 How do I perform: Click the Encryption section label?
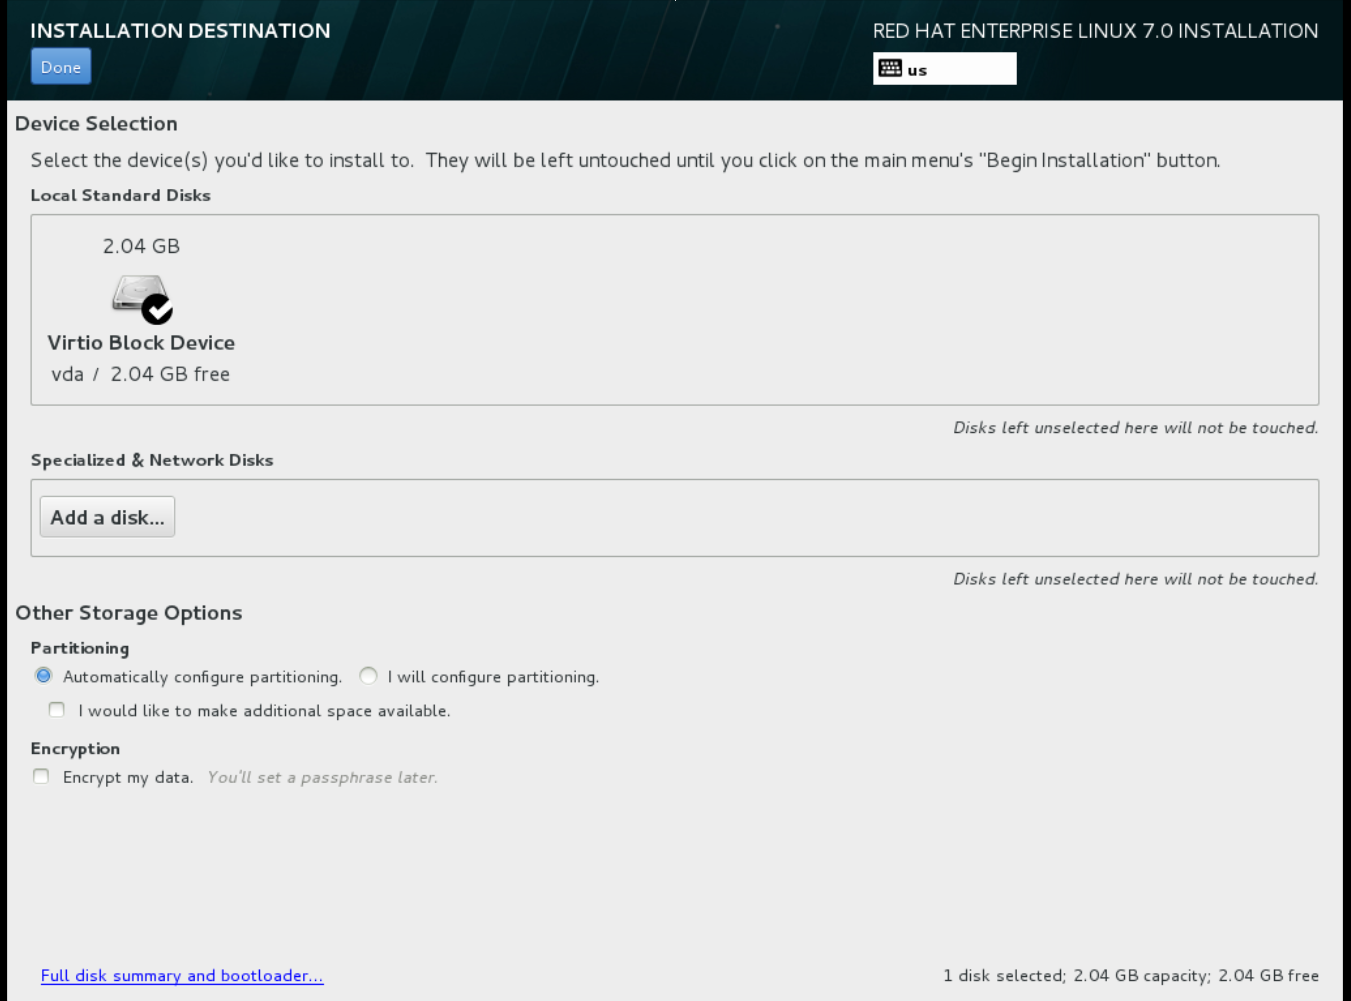(x=75, y=749)
